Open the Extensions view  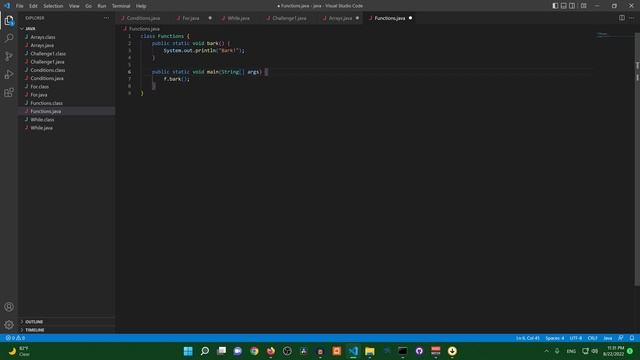pyautogui.click(x=9, y=93)
